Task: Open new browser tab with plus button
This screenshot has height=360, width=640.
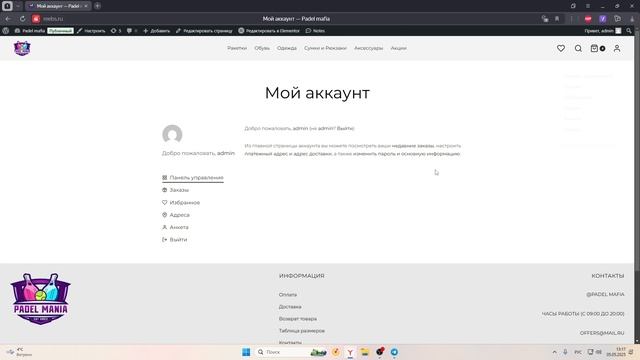Action: tap(97, 6)
